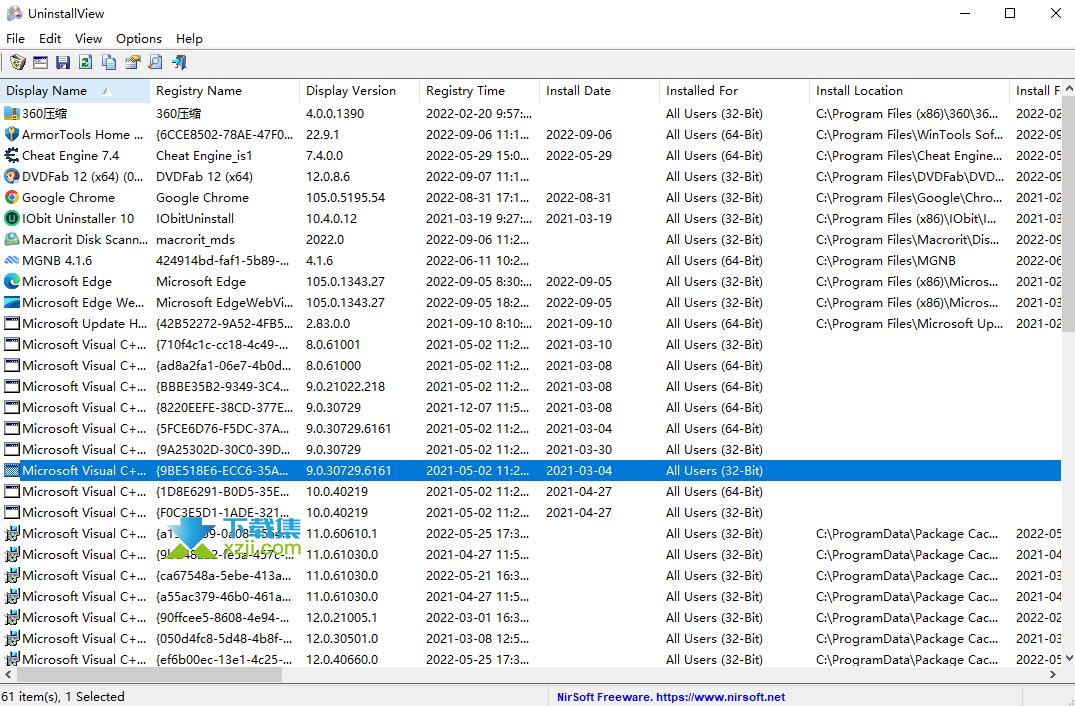Click the IObit Uninstaller 10 icon

(x=12, y=219)
